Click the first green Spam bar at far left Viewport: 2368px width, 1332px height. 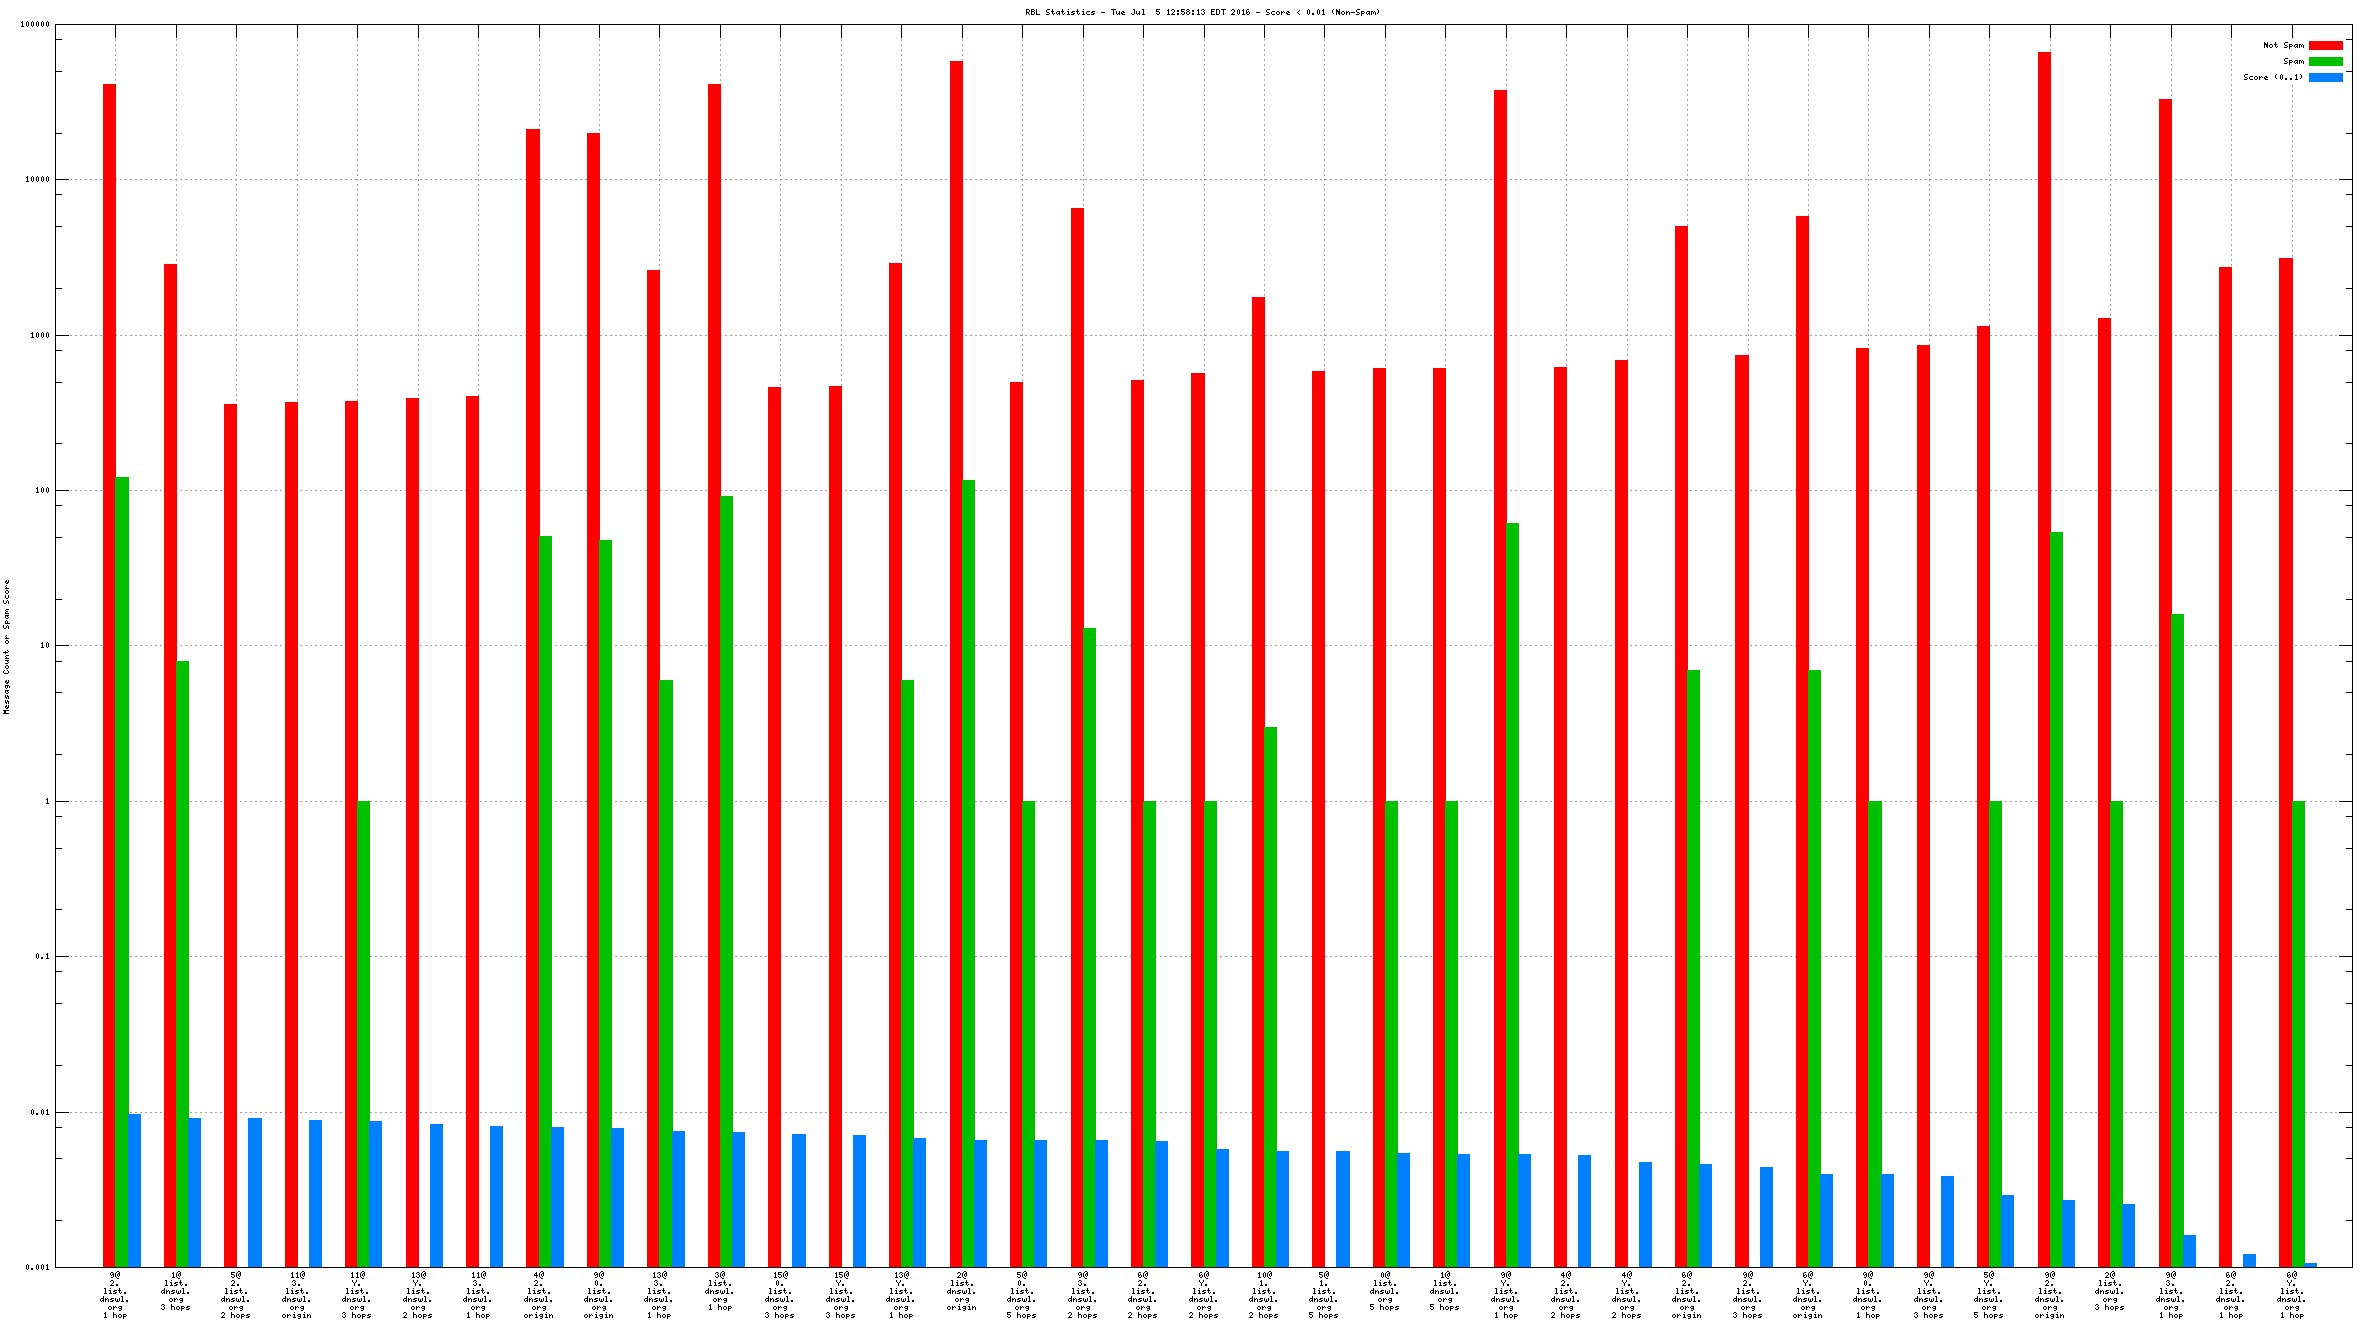pyautogui.click(x=122, y=870)
